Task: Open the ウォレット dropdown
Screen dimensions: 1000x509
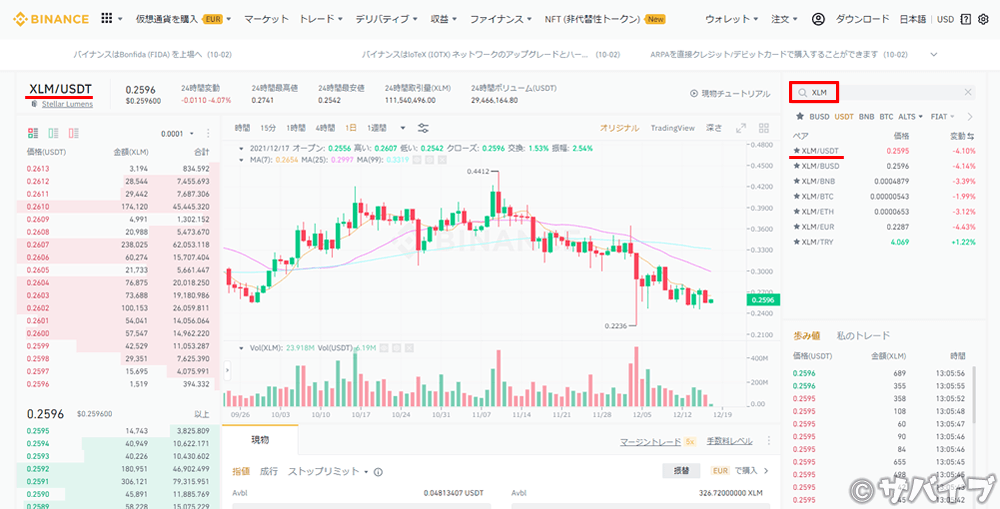Action: 732,19
